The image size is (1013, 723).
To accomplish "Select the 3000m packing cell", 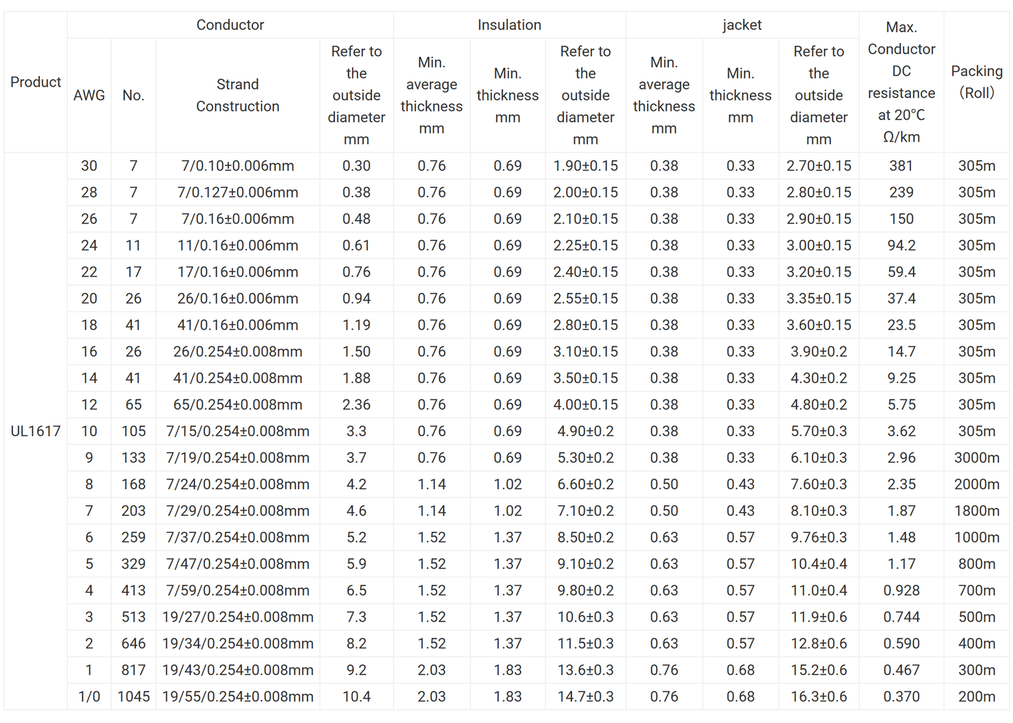I will click(x=976, y=458).
